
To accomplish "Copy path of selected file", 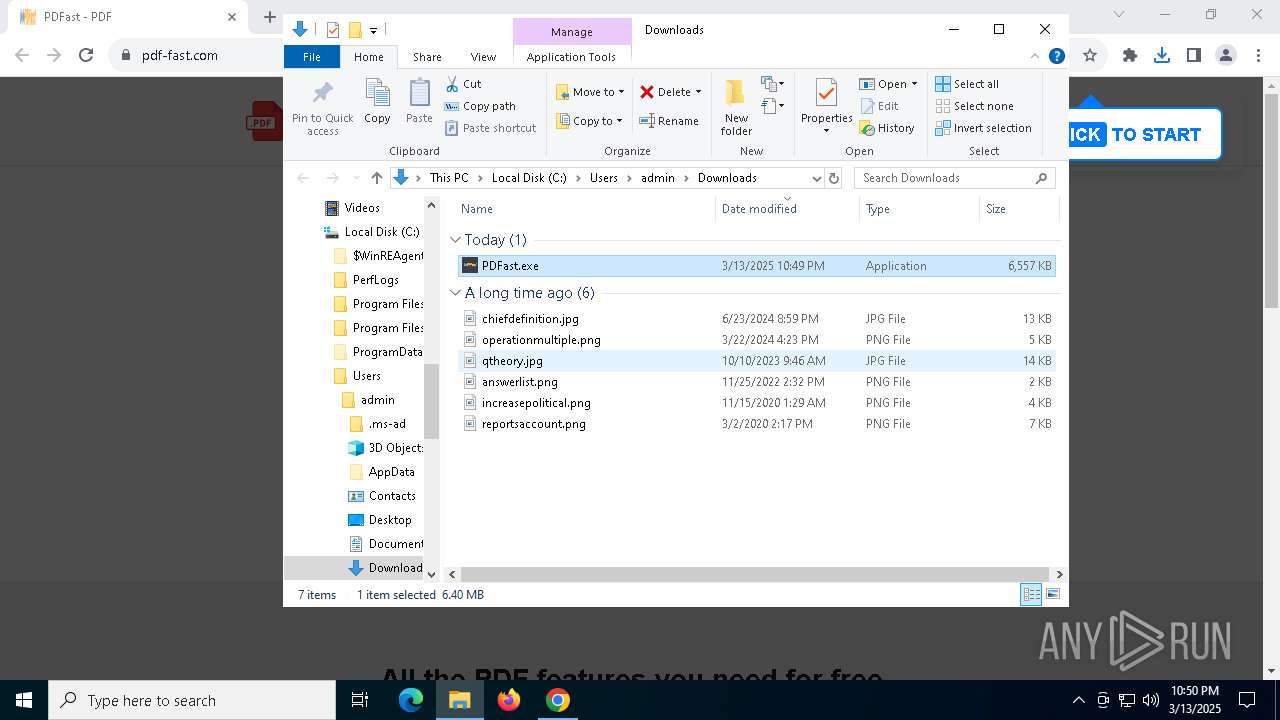I will click(x=480, y=106).
